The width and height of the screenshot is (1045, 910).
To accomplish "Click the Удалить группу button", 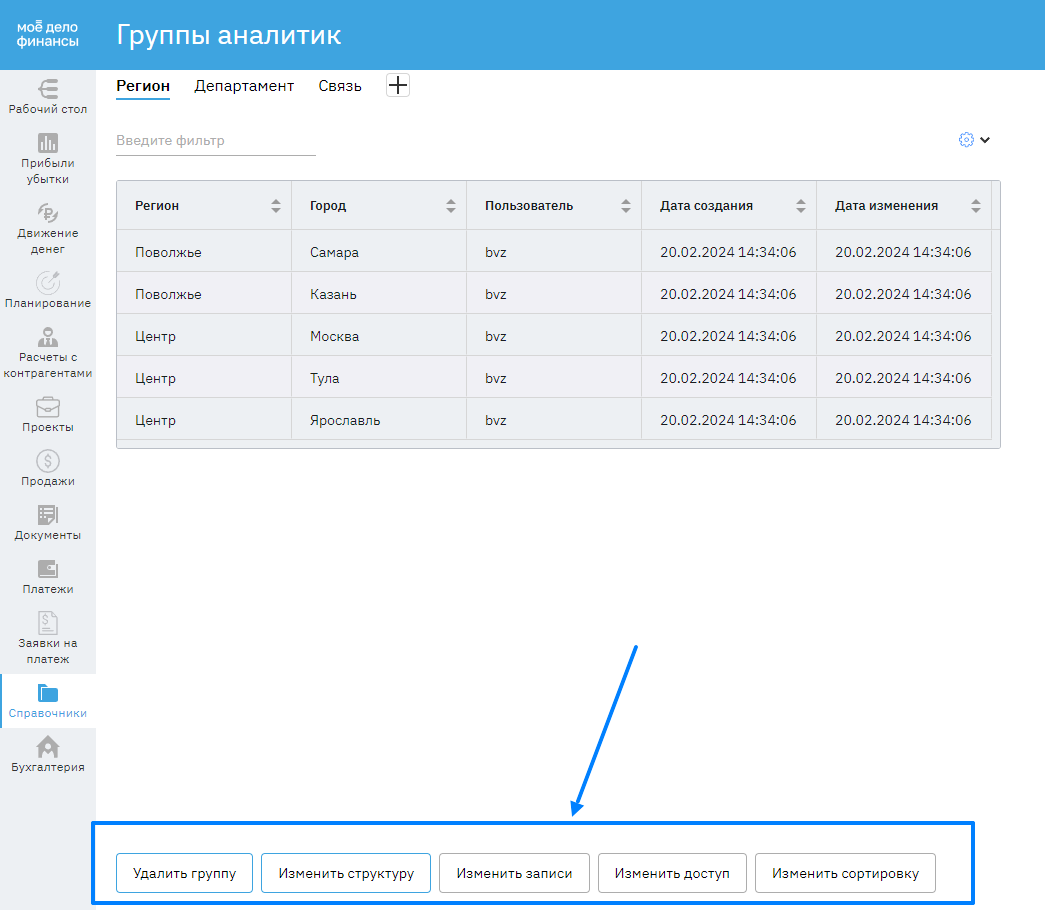I will (184, 873).
